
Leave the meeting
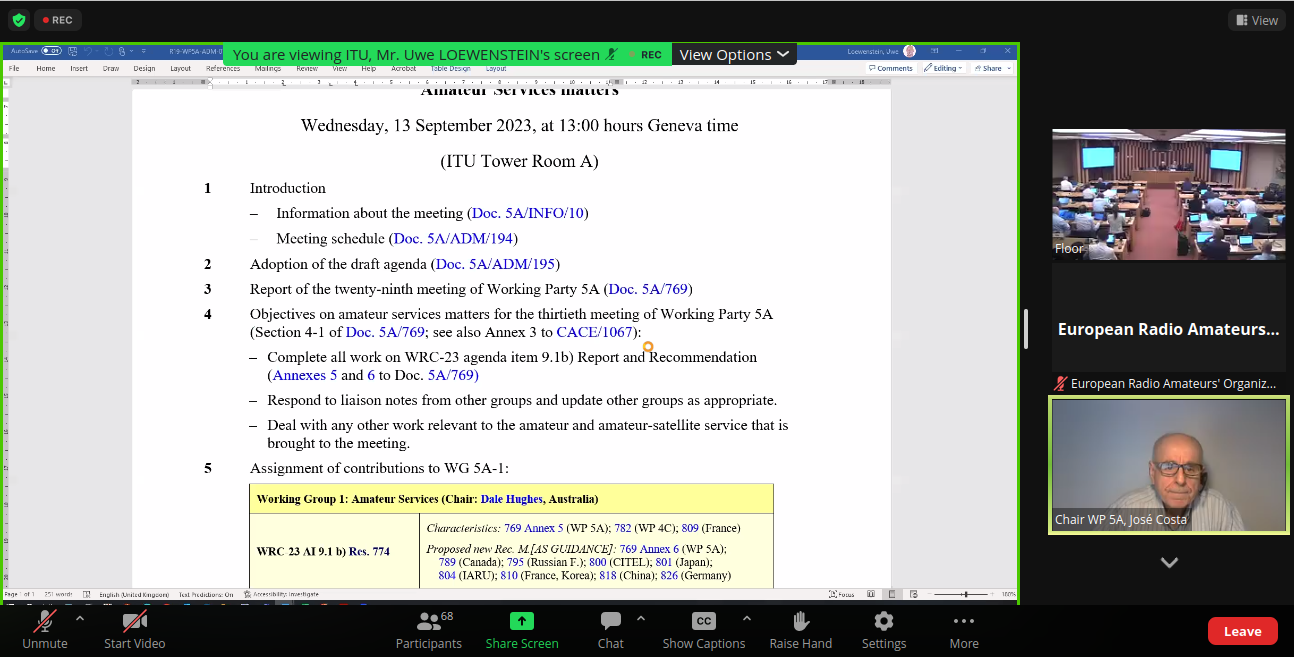1242,631
